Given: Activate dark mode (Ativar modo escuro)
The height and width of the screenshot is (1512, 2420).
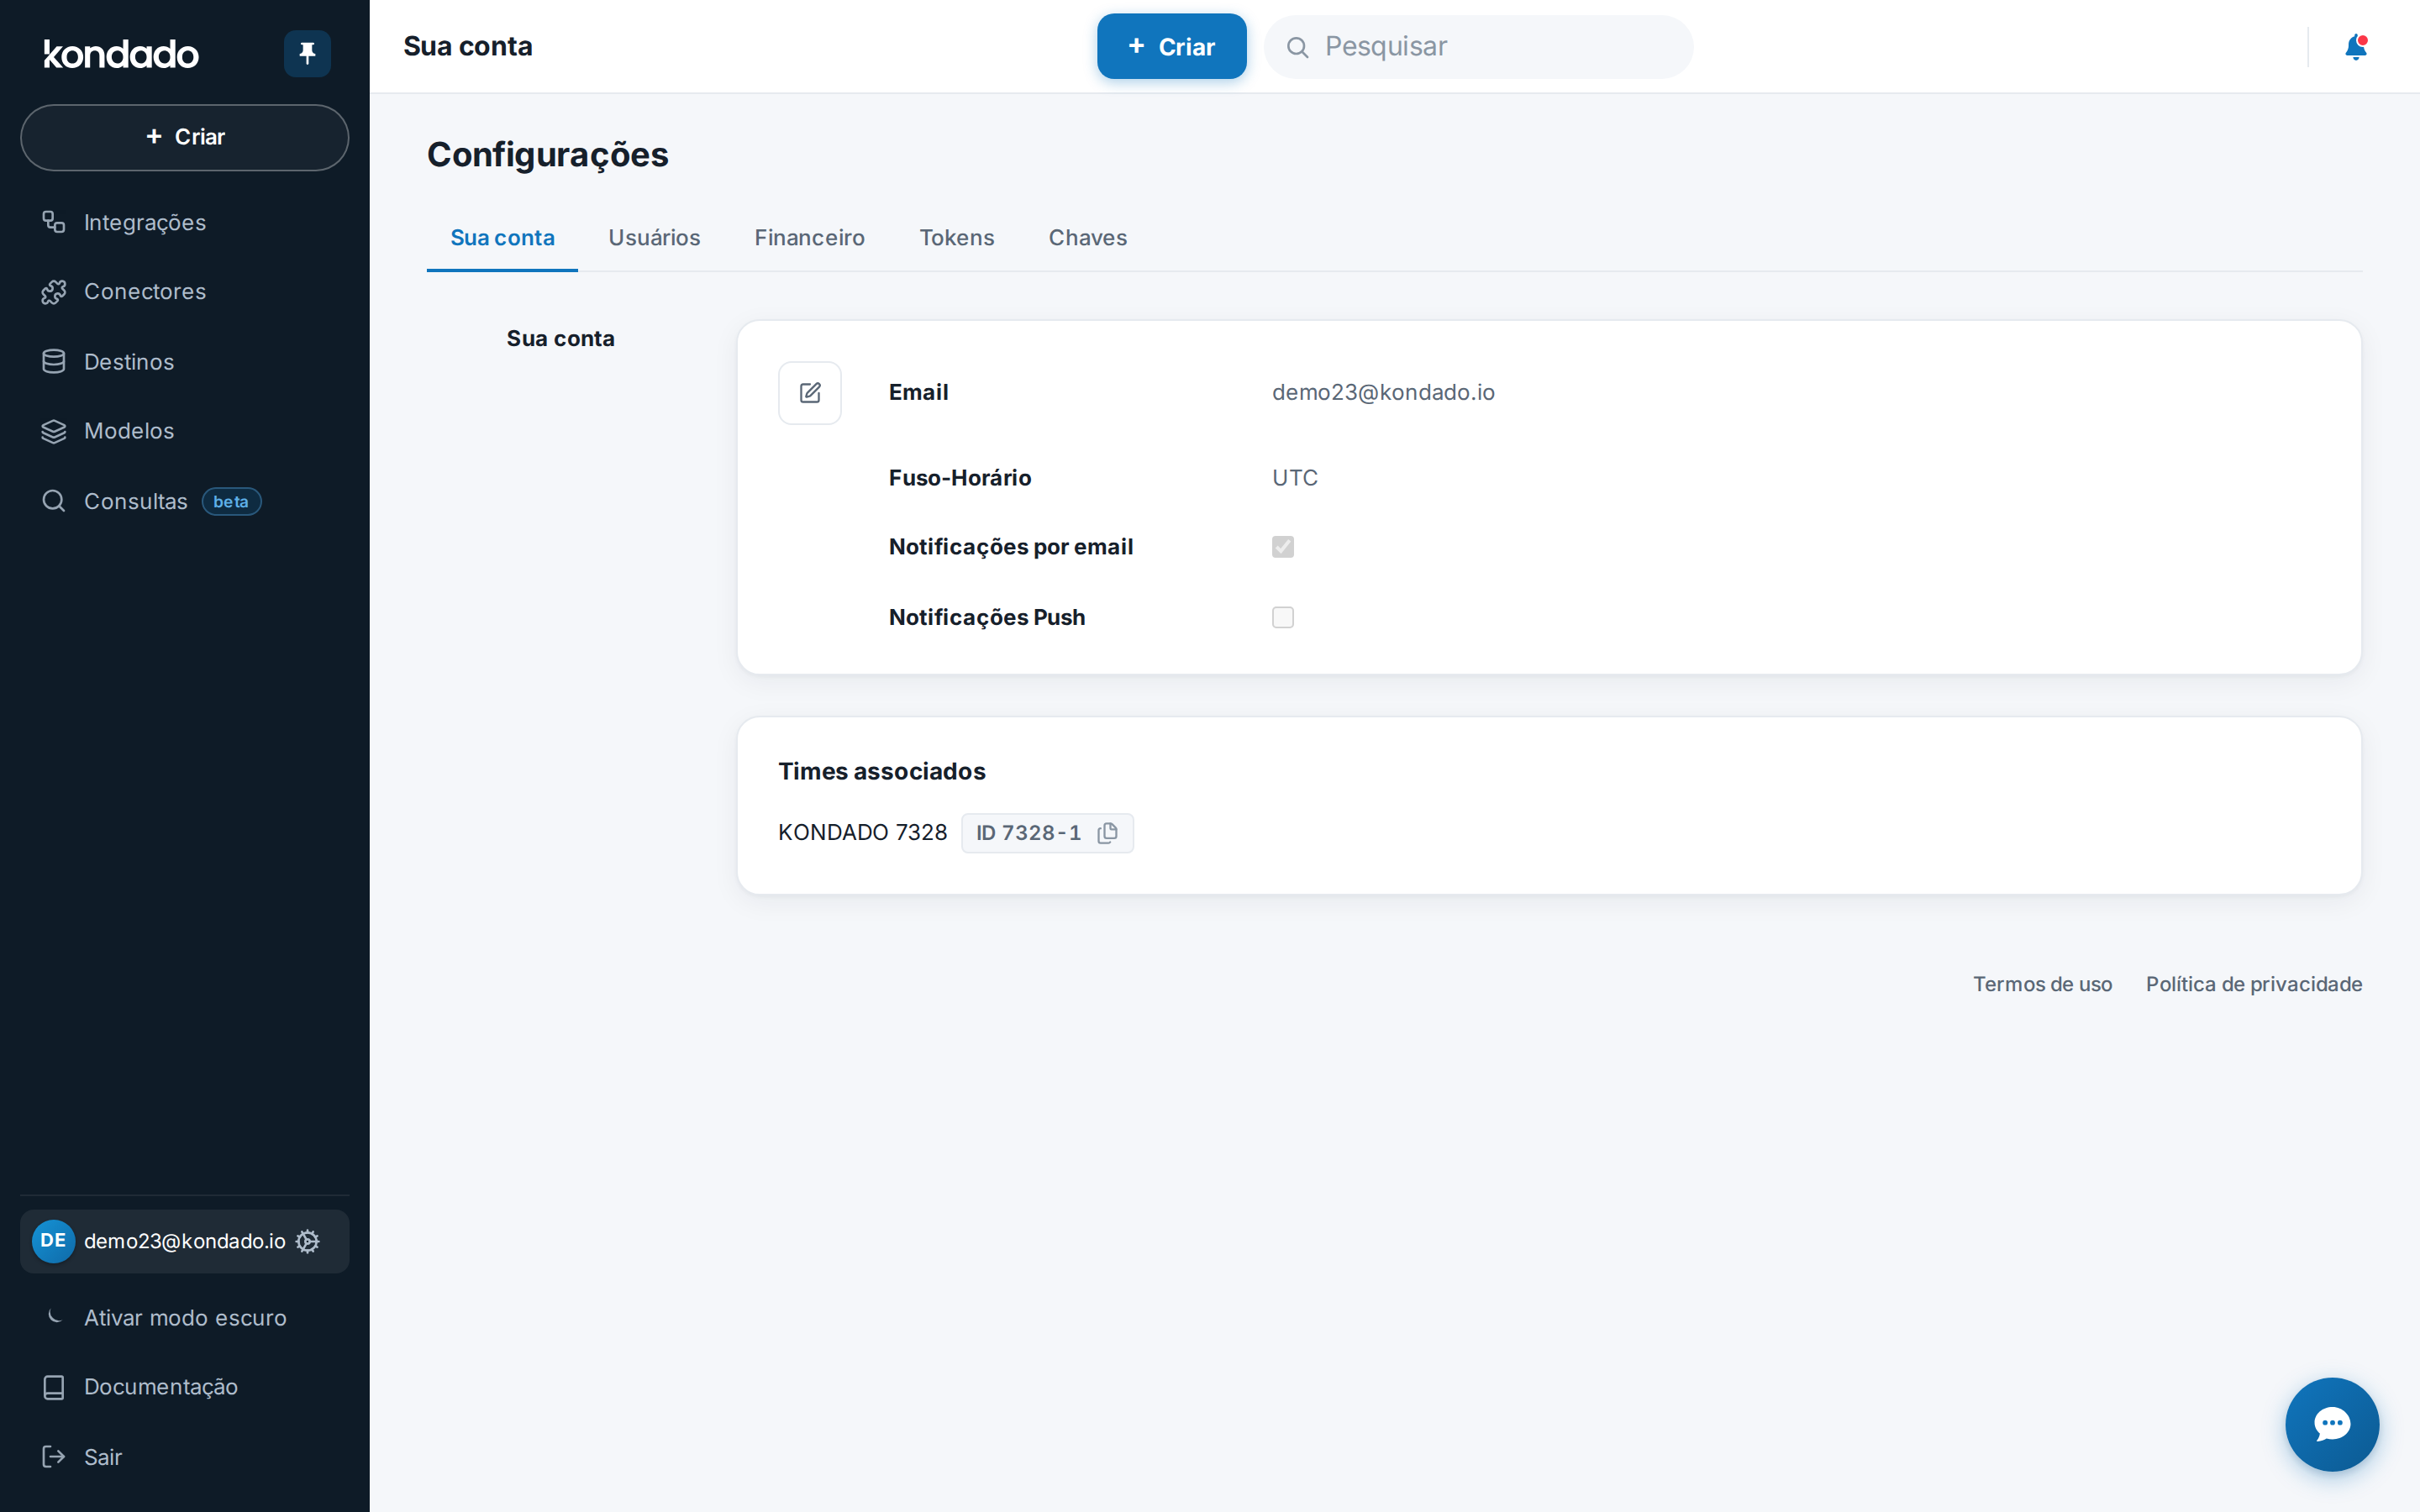Looking at the screenshot, I should pyautogui.click(x=185, y=1317).
